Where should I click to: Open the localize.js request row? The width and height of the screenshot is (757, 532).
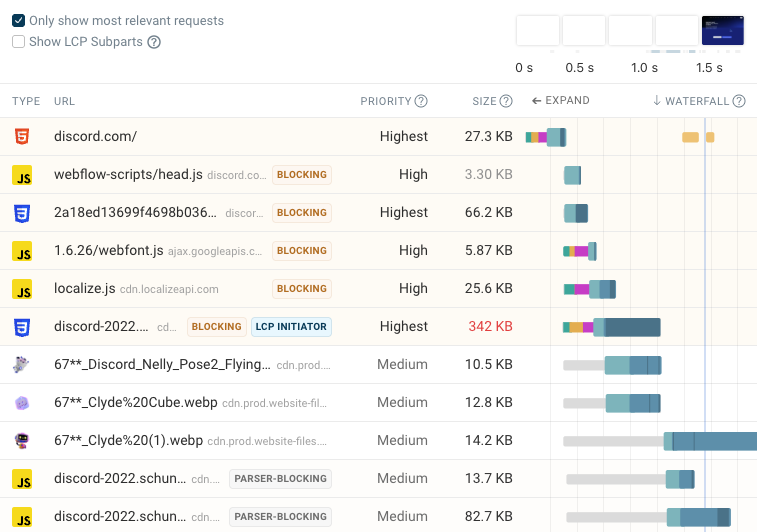[87, 289]
